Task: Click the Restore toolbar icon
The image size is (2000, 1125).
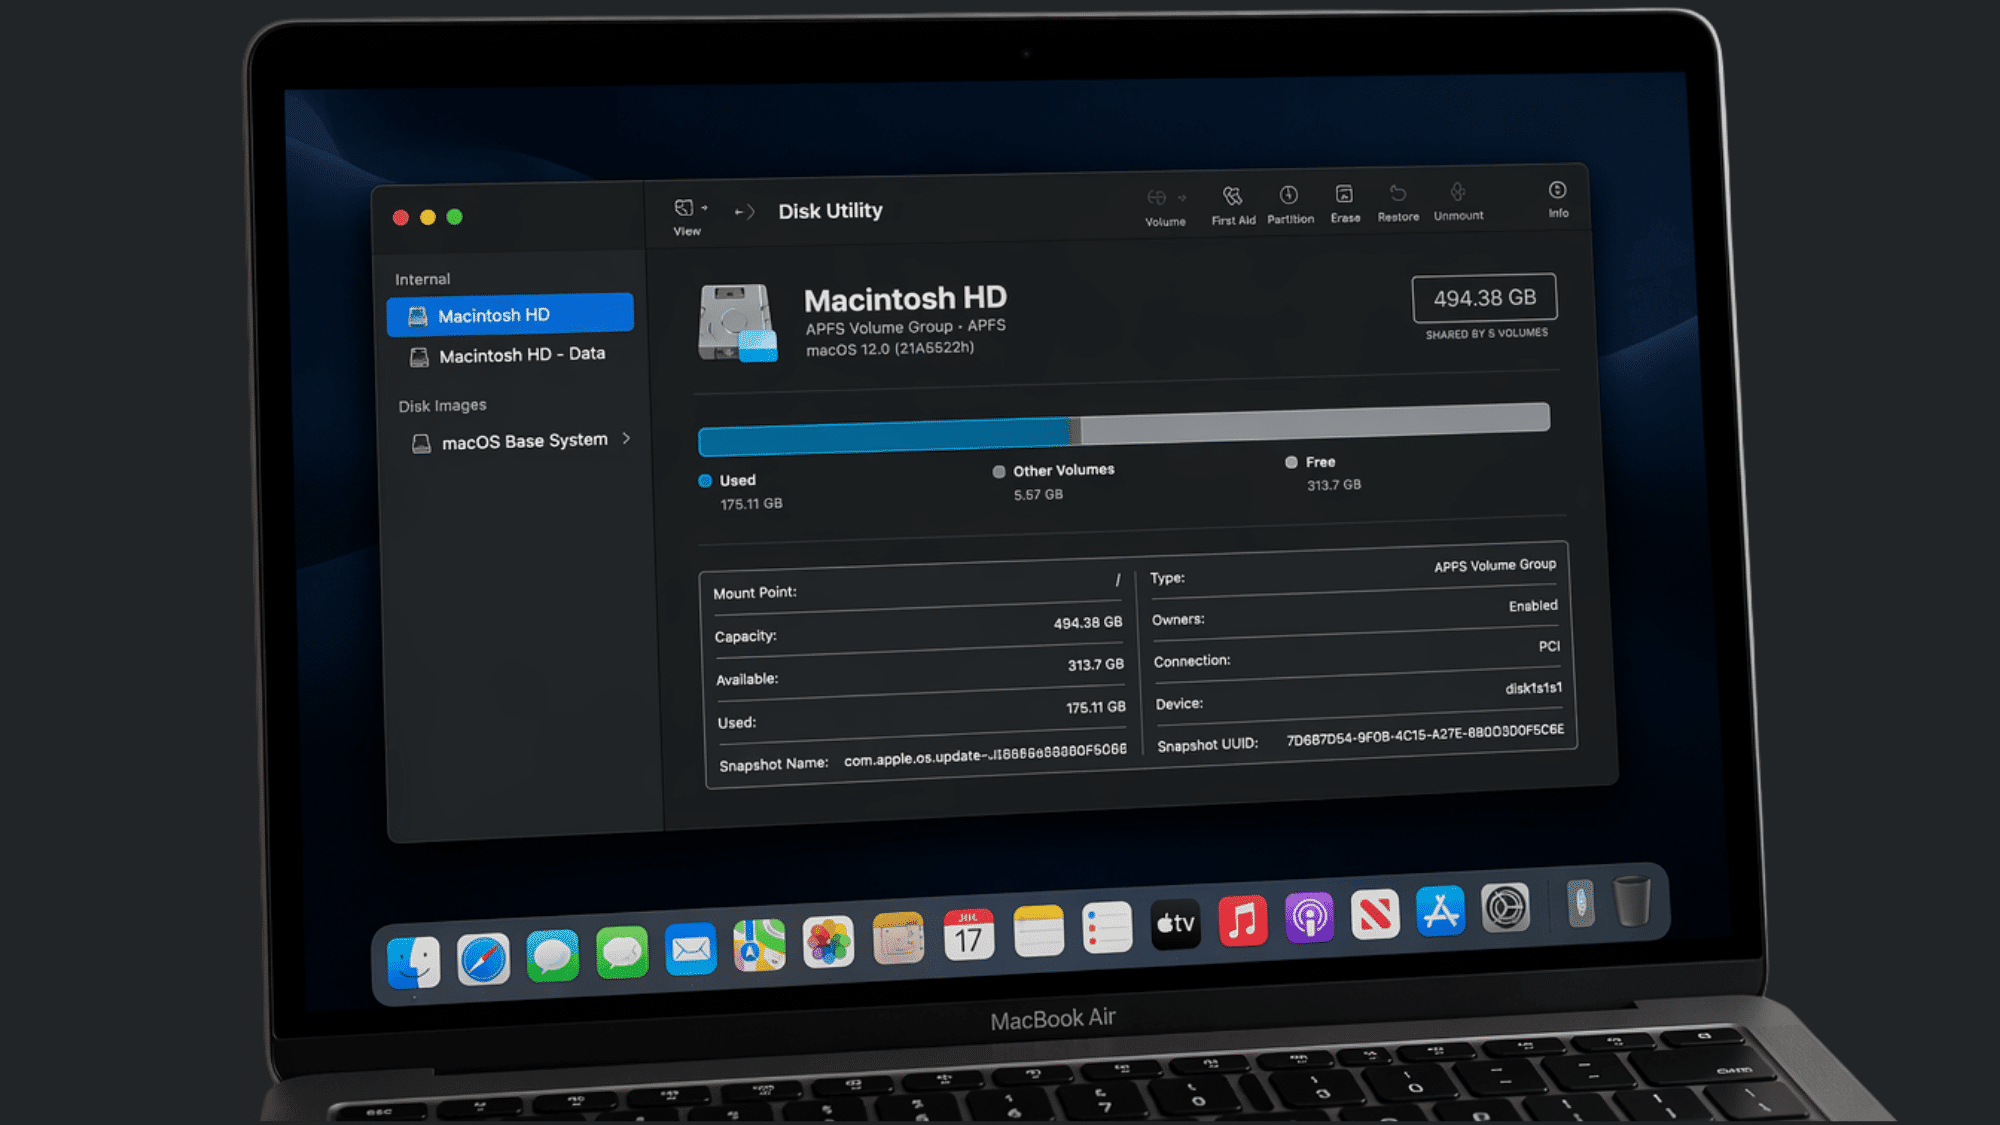Action: pos(1398,202)
